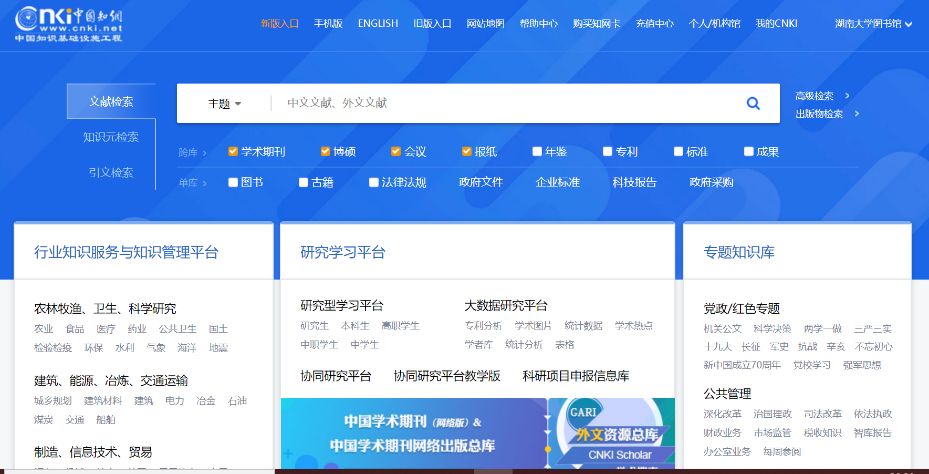Uncheck the 报纸 checkbox

click(x=466, y=151)
